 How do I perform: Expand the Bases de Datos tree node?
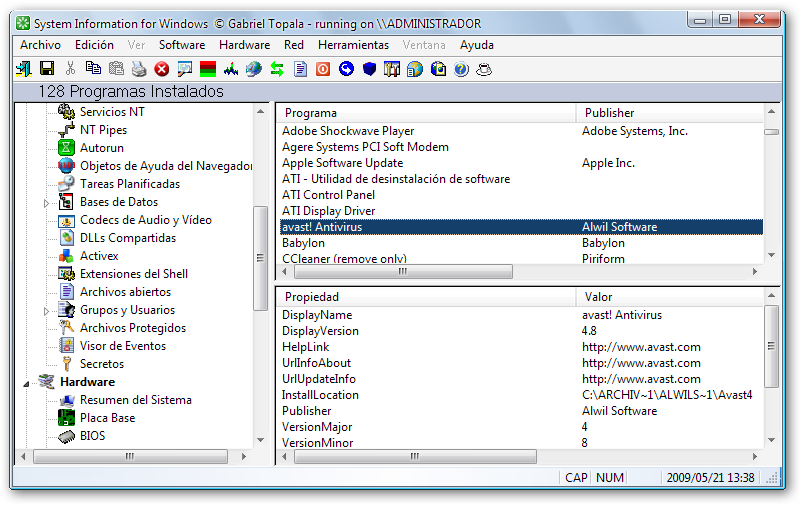46,203
